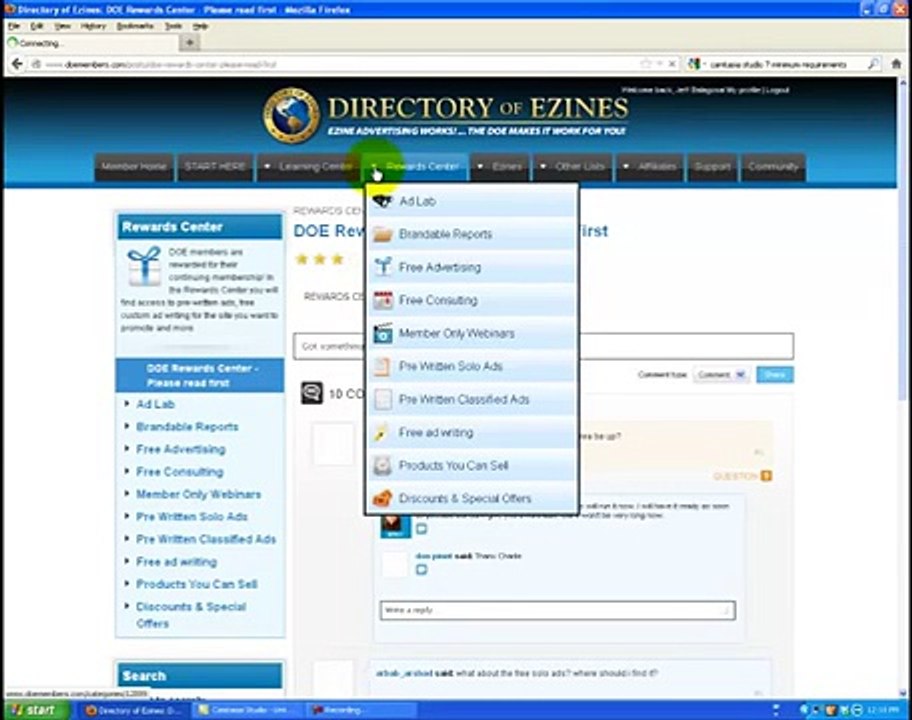Open a new tab with plus button
Image resolution: width=912 pixels, height=720 pixels.
(x=190, y=42)
